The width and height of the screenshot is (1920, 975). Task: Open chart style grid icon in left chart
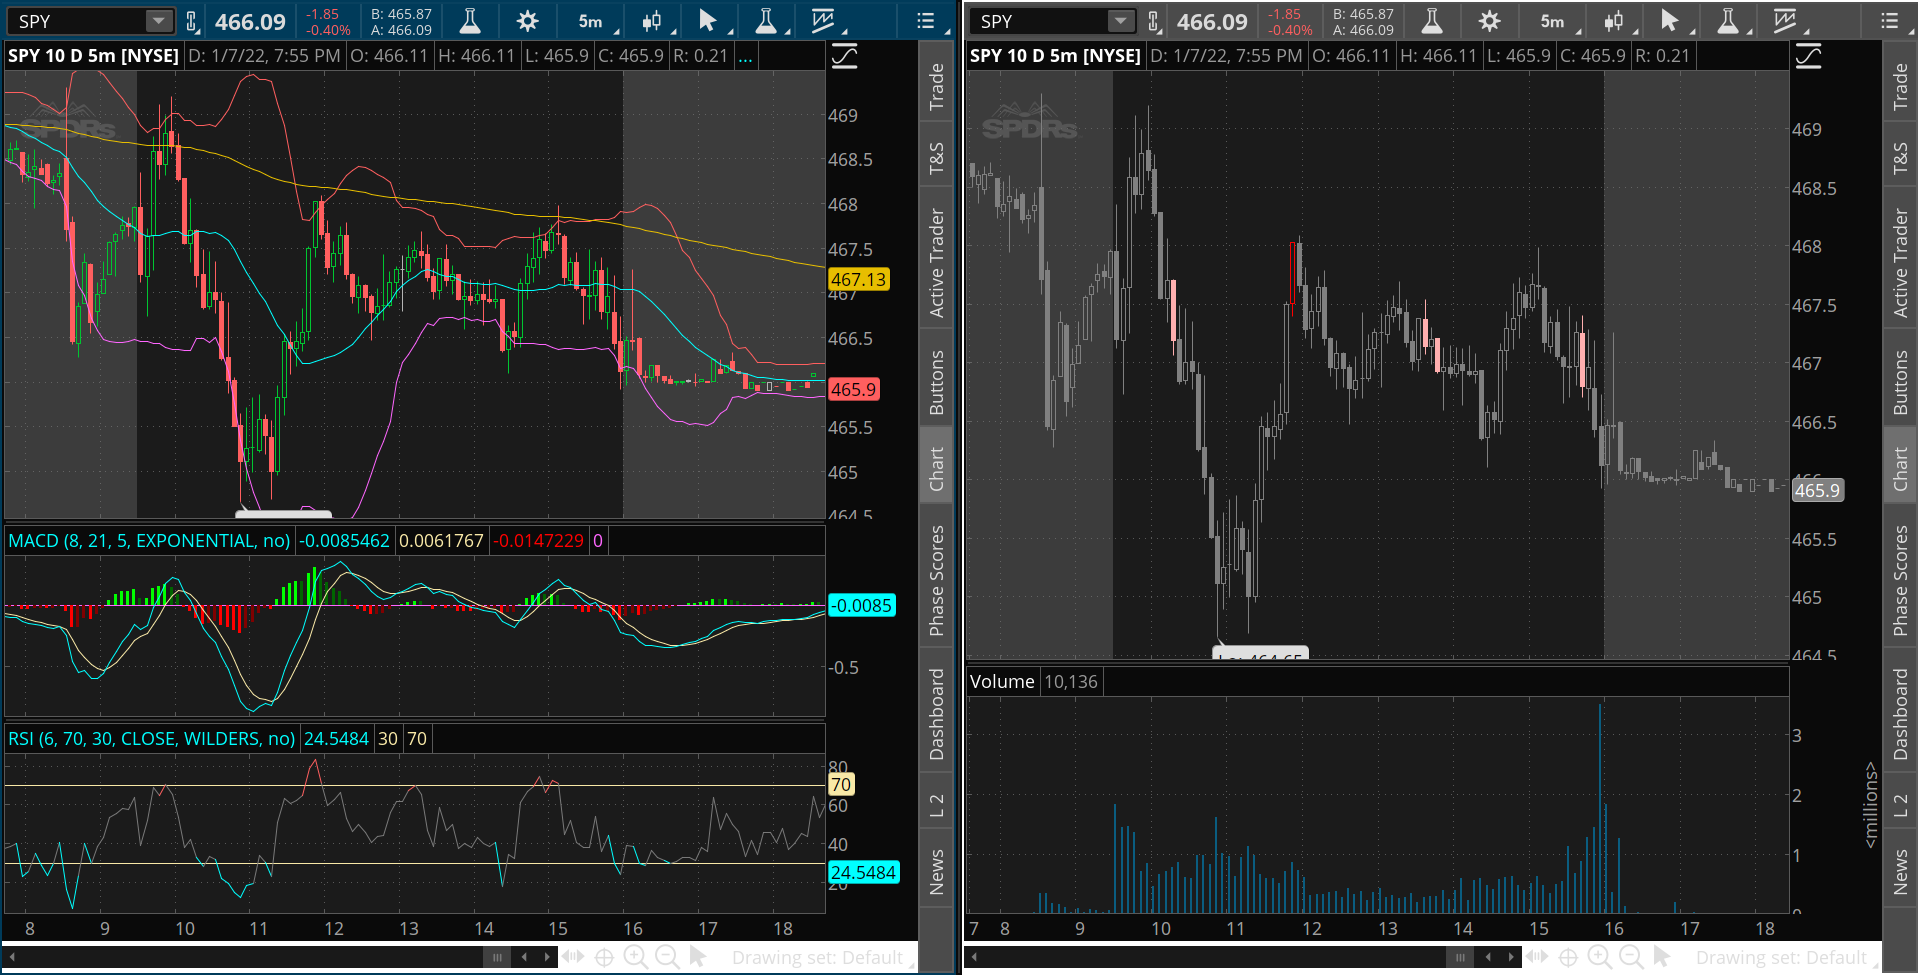823,21
